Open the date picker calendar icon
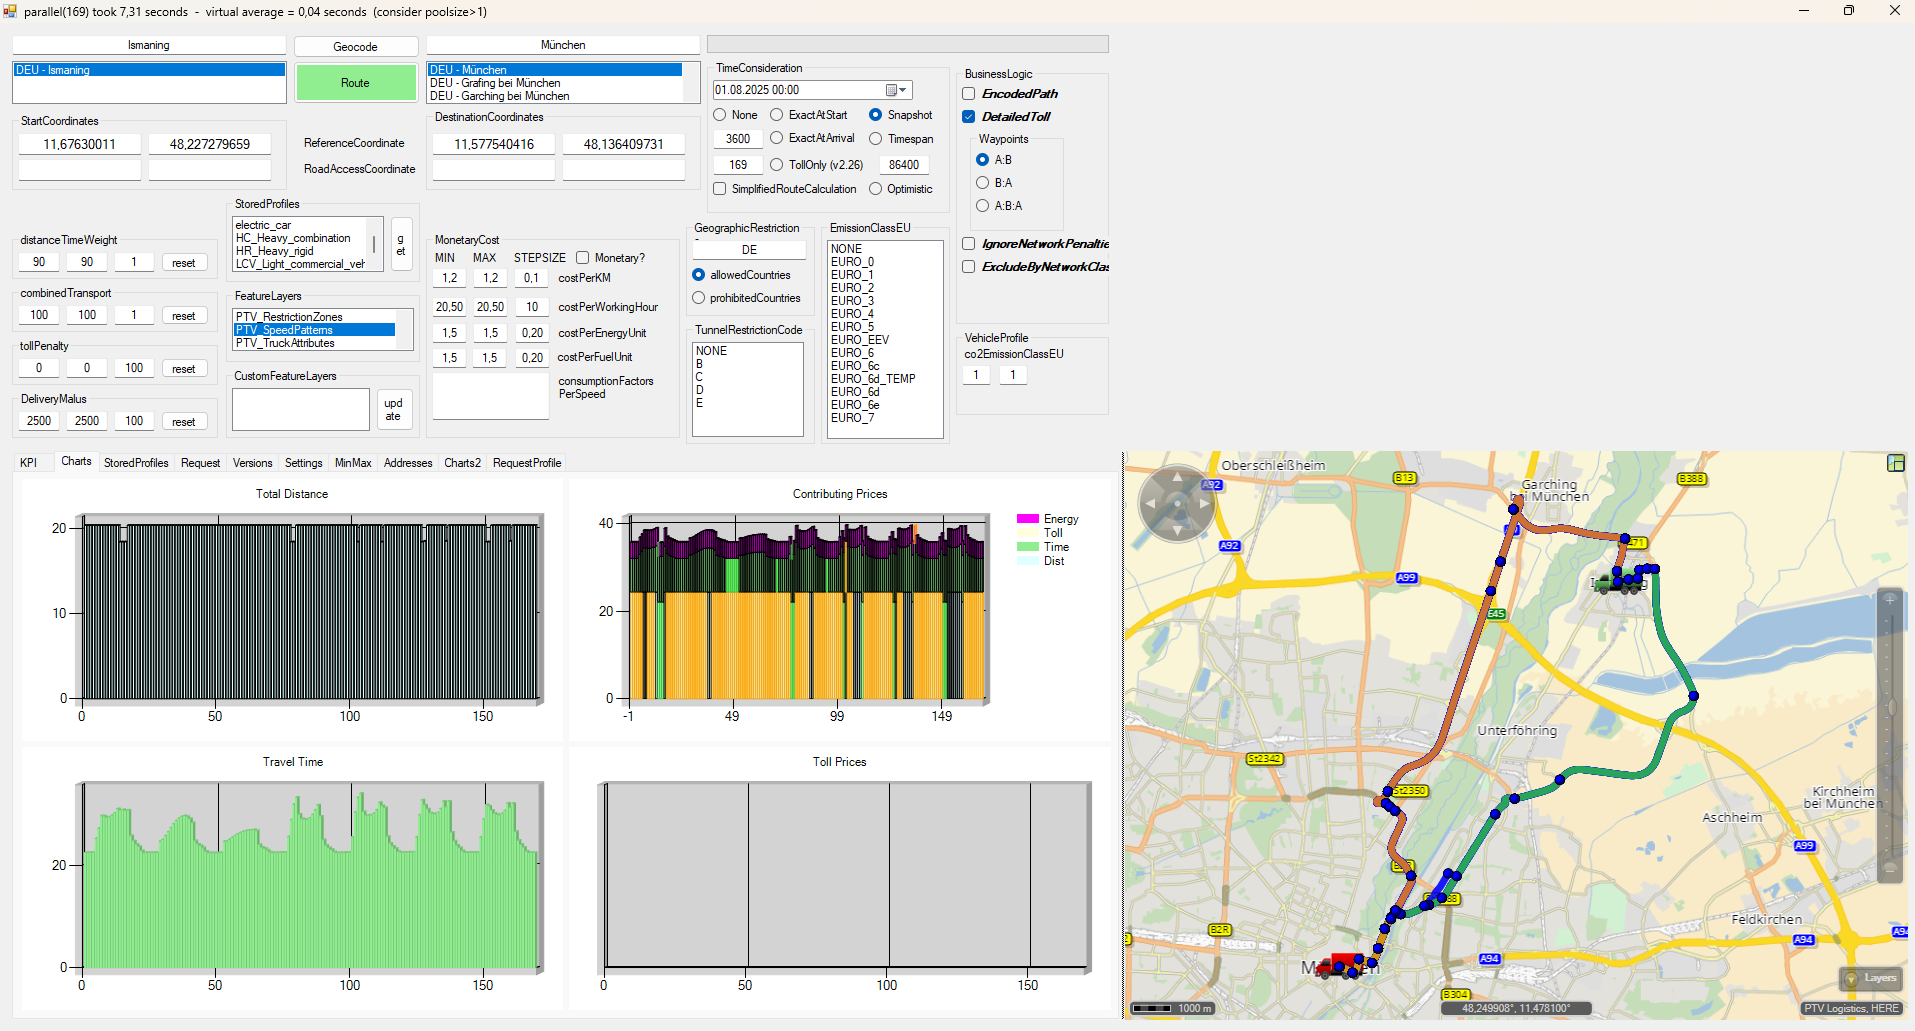 click(892, 90)
